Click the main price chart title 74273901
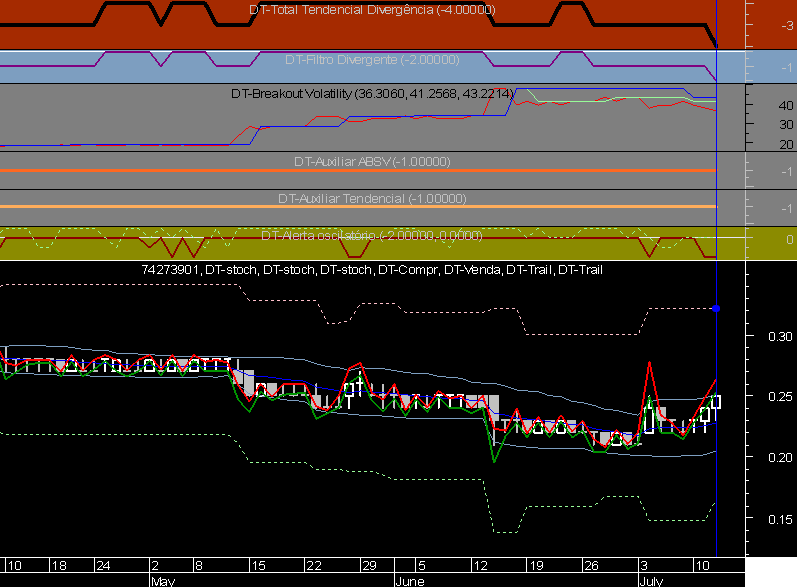 coord(170,270)
